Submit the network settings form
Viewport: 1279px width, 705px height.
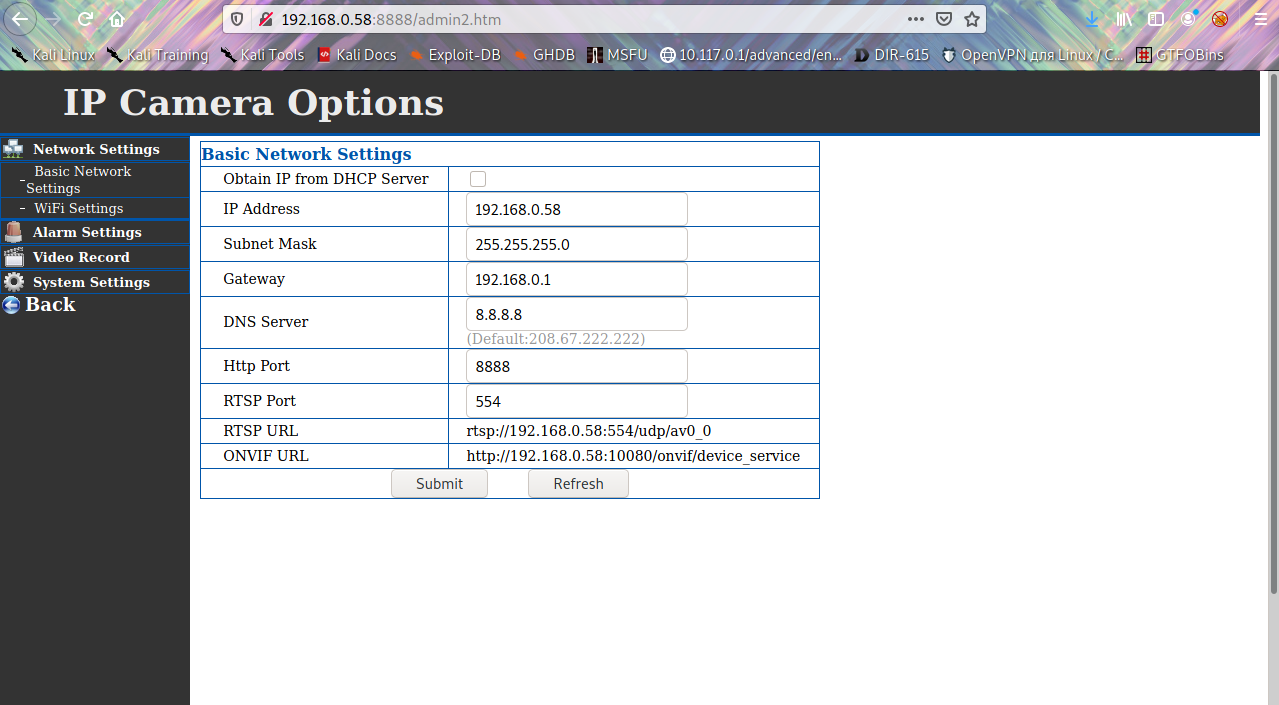(x=439, y=484)
